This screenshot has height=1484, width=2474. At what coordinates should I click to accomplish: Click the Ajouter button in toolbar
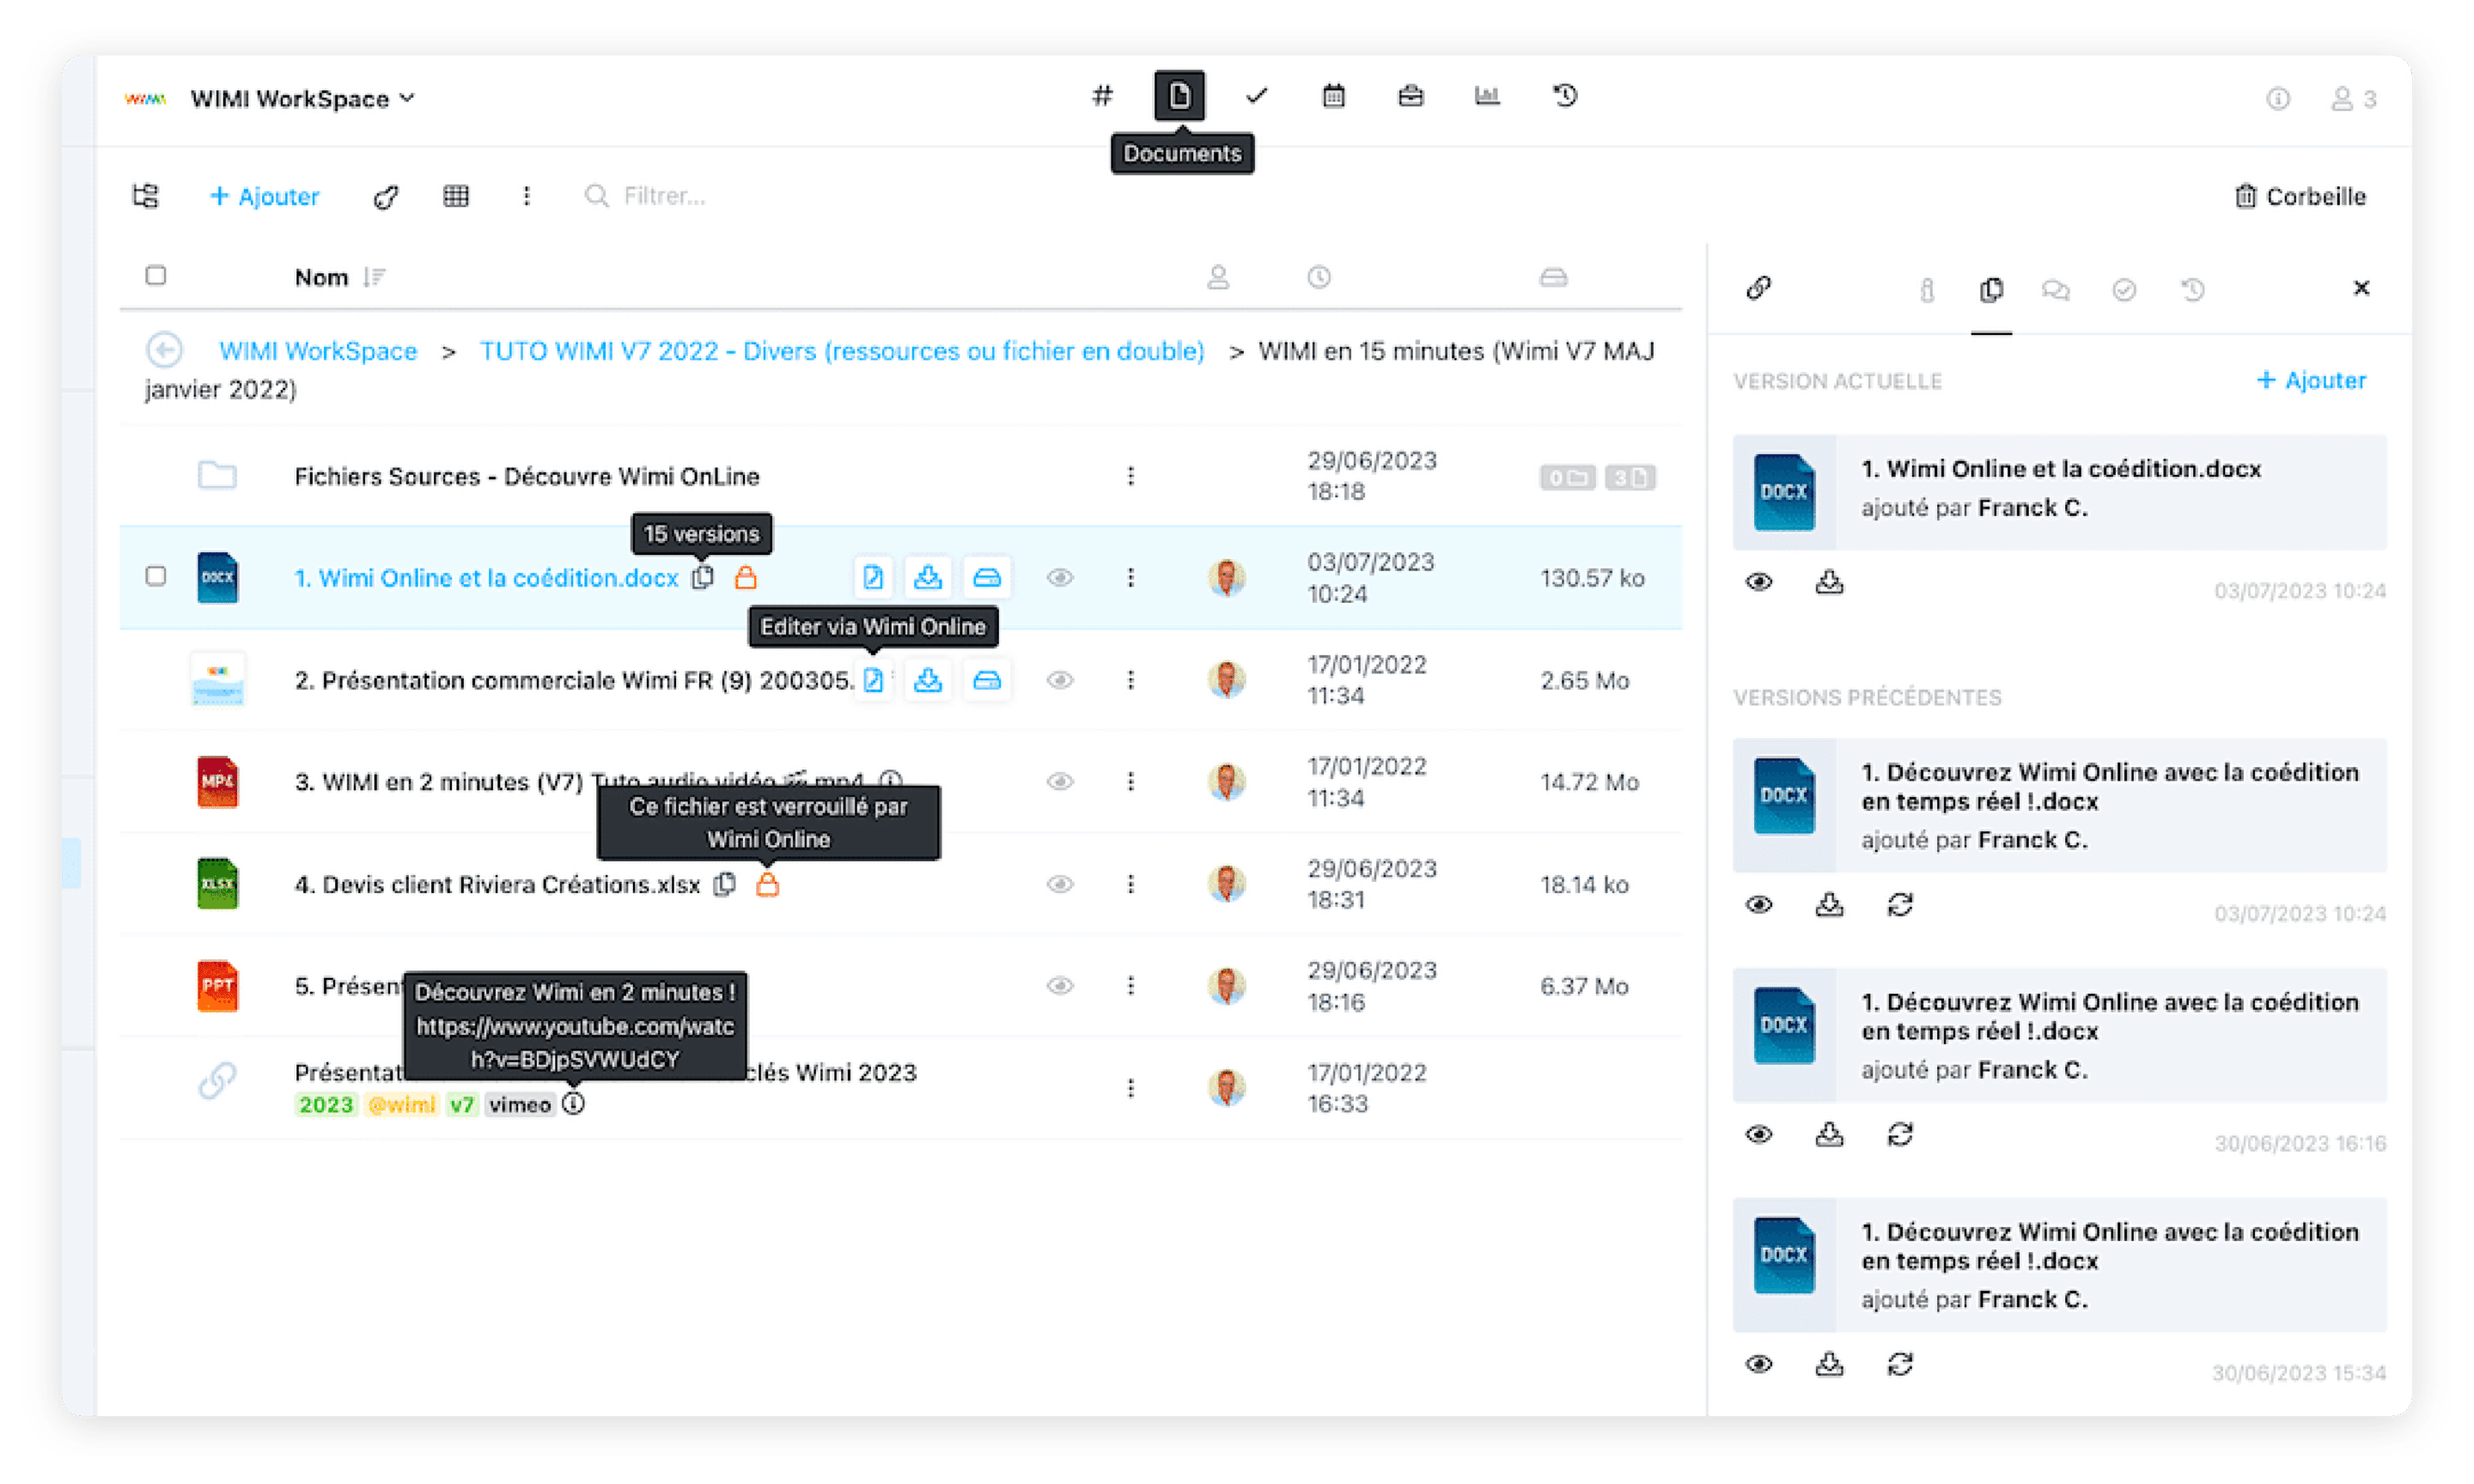tap(264, 196)
